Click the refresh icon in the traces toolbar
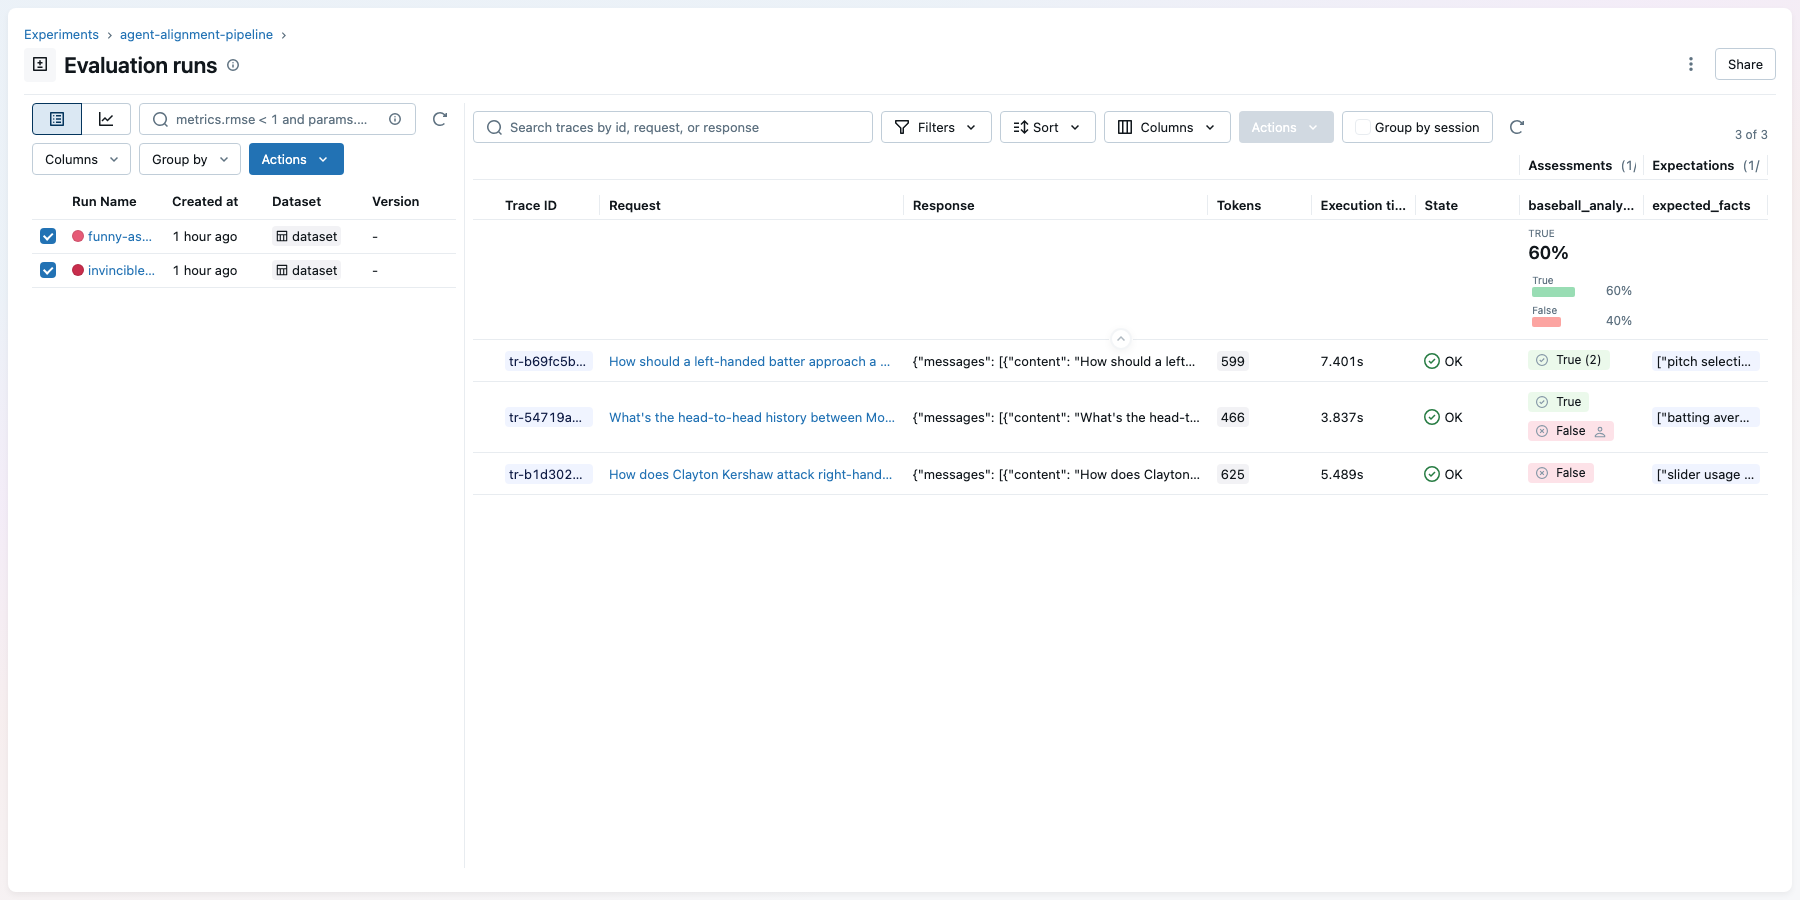The width and height of the screenshot is (1800, 900). tap(1517, 127)
